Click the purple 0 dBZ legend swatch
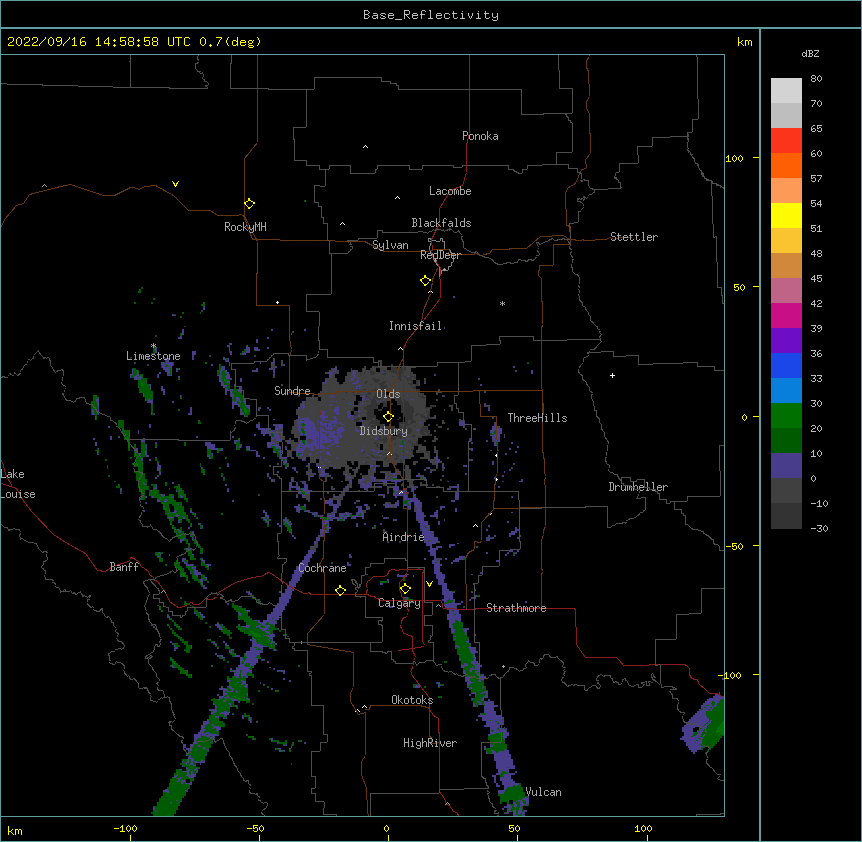 click(786, 466)
